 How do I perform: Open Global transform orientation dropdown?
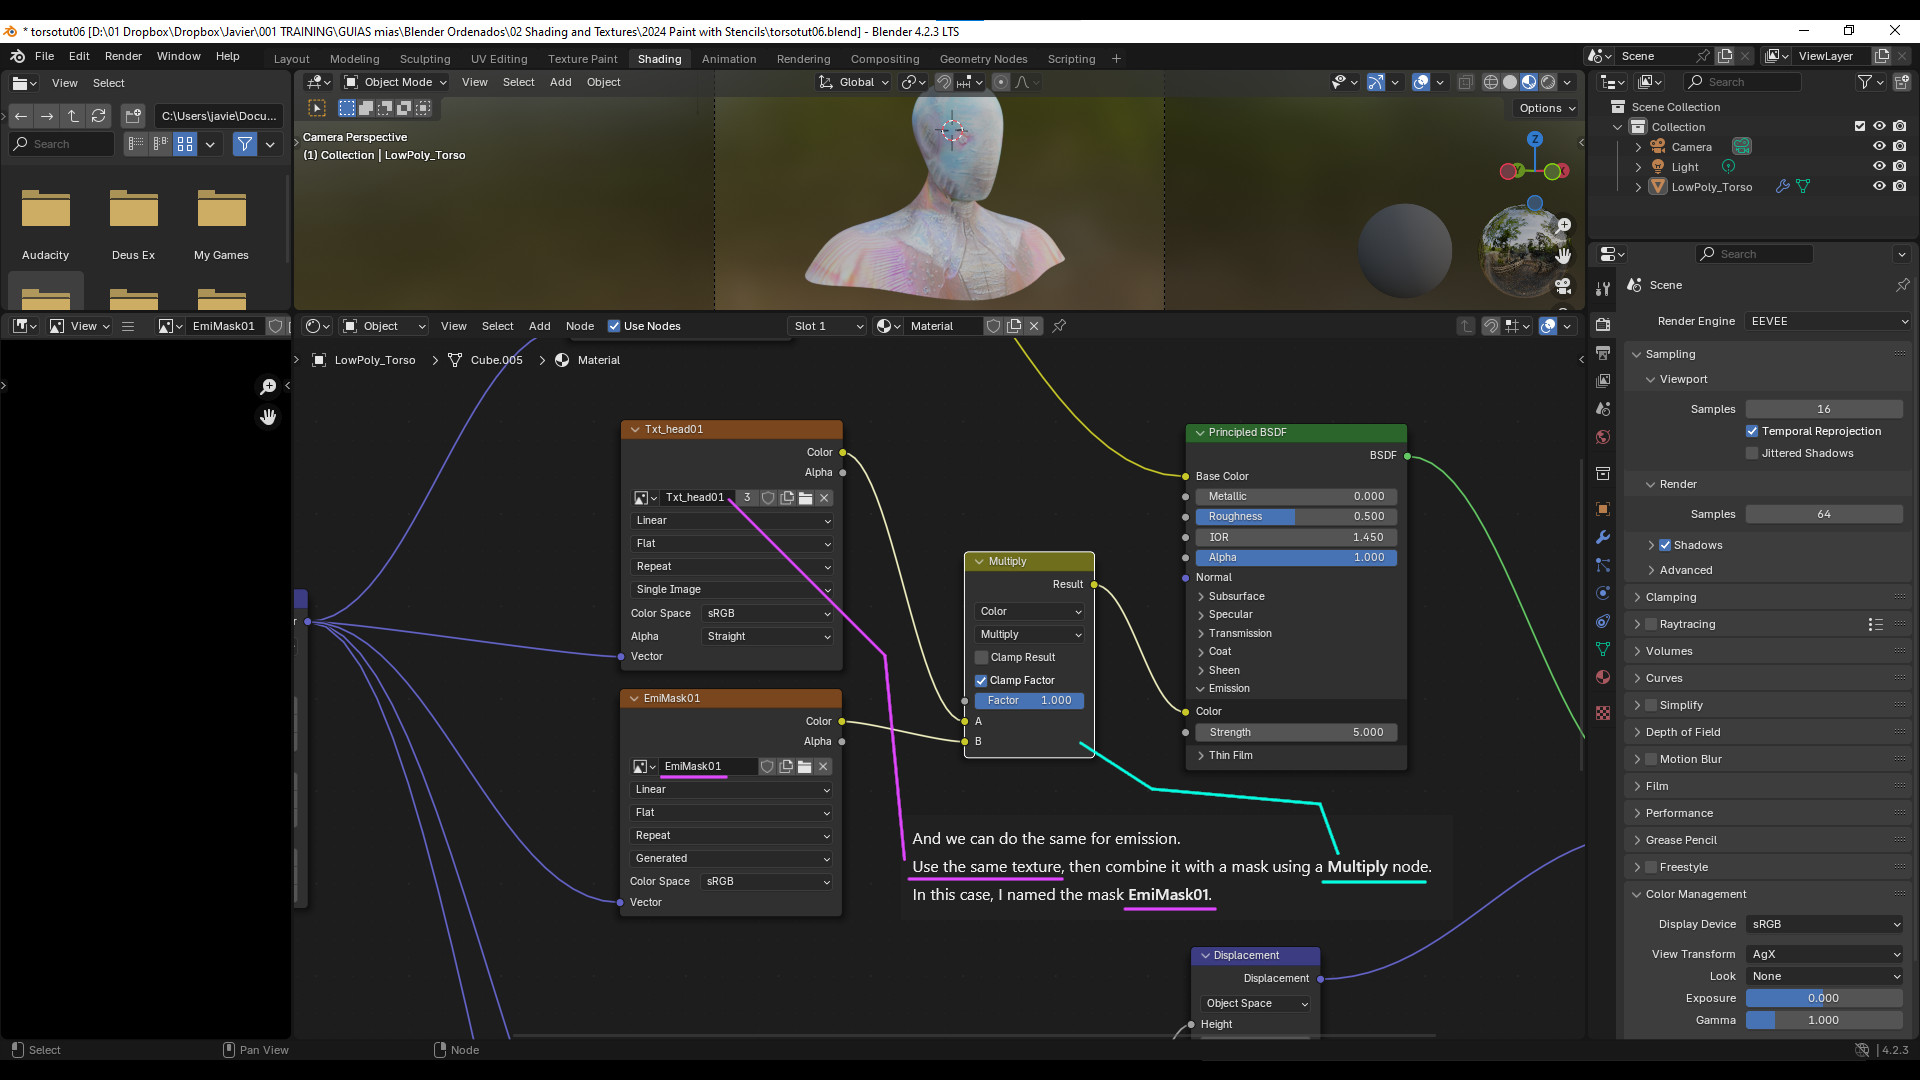854,82
